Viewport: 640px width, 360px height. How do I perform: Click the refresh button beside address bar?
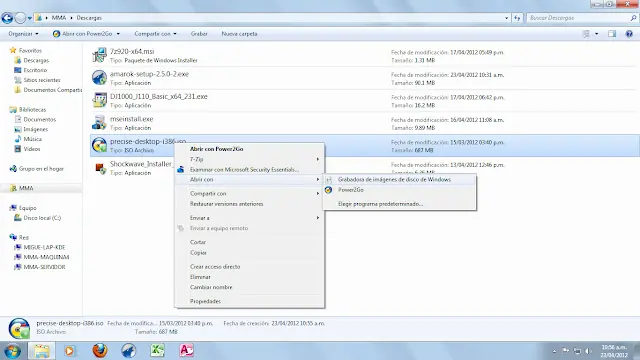[517, 18]
